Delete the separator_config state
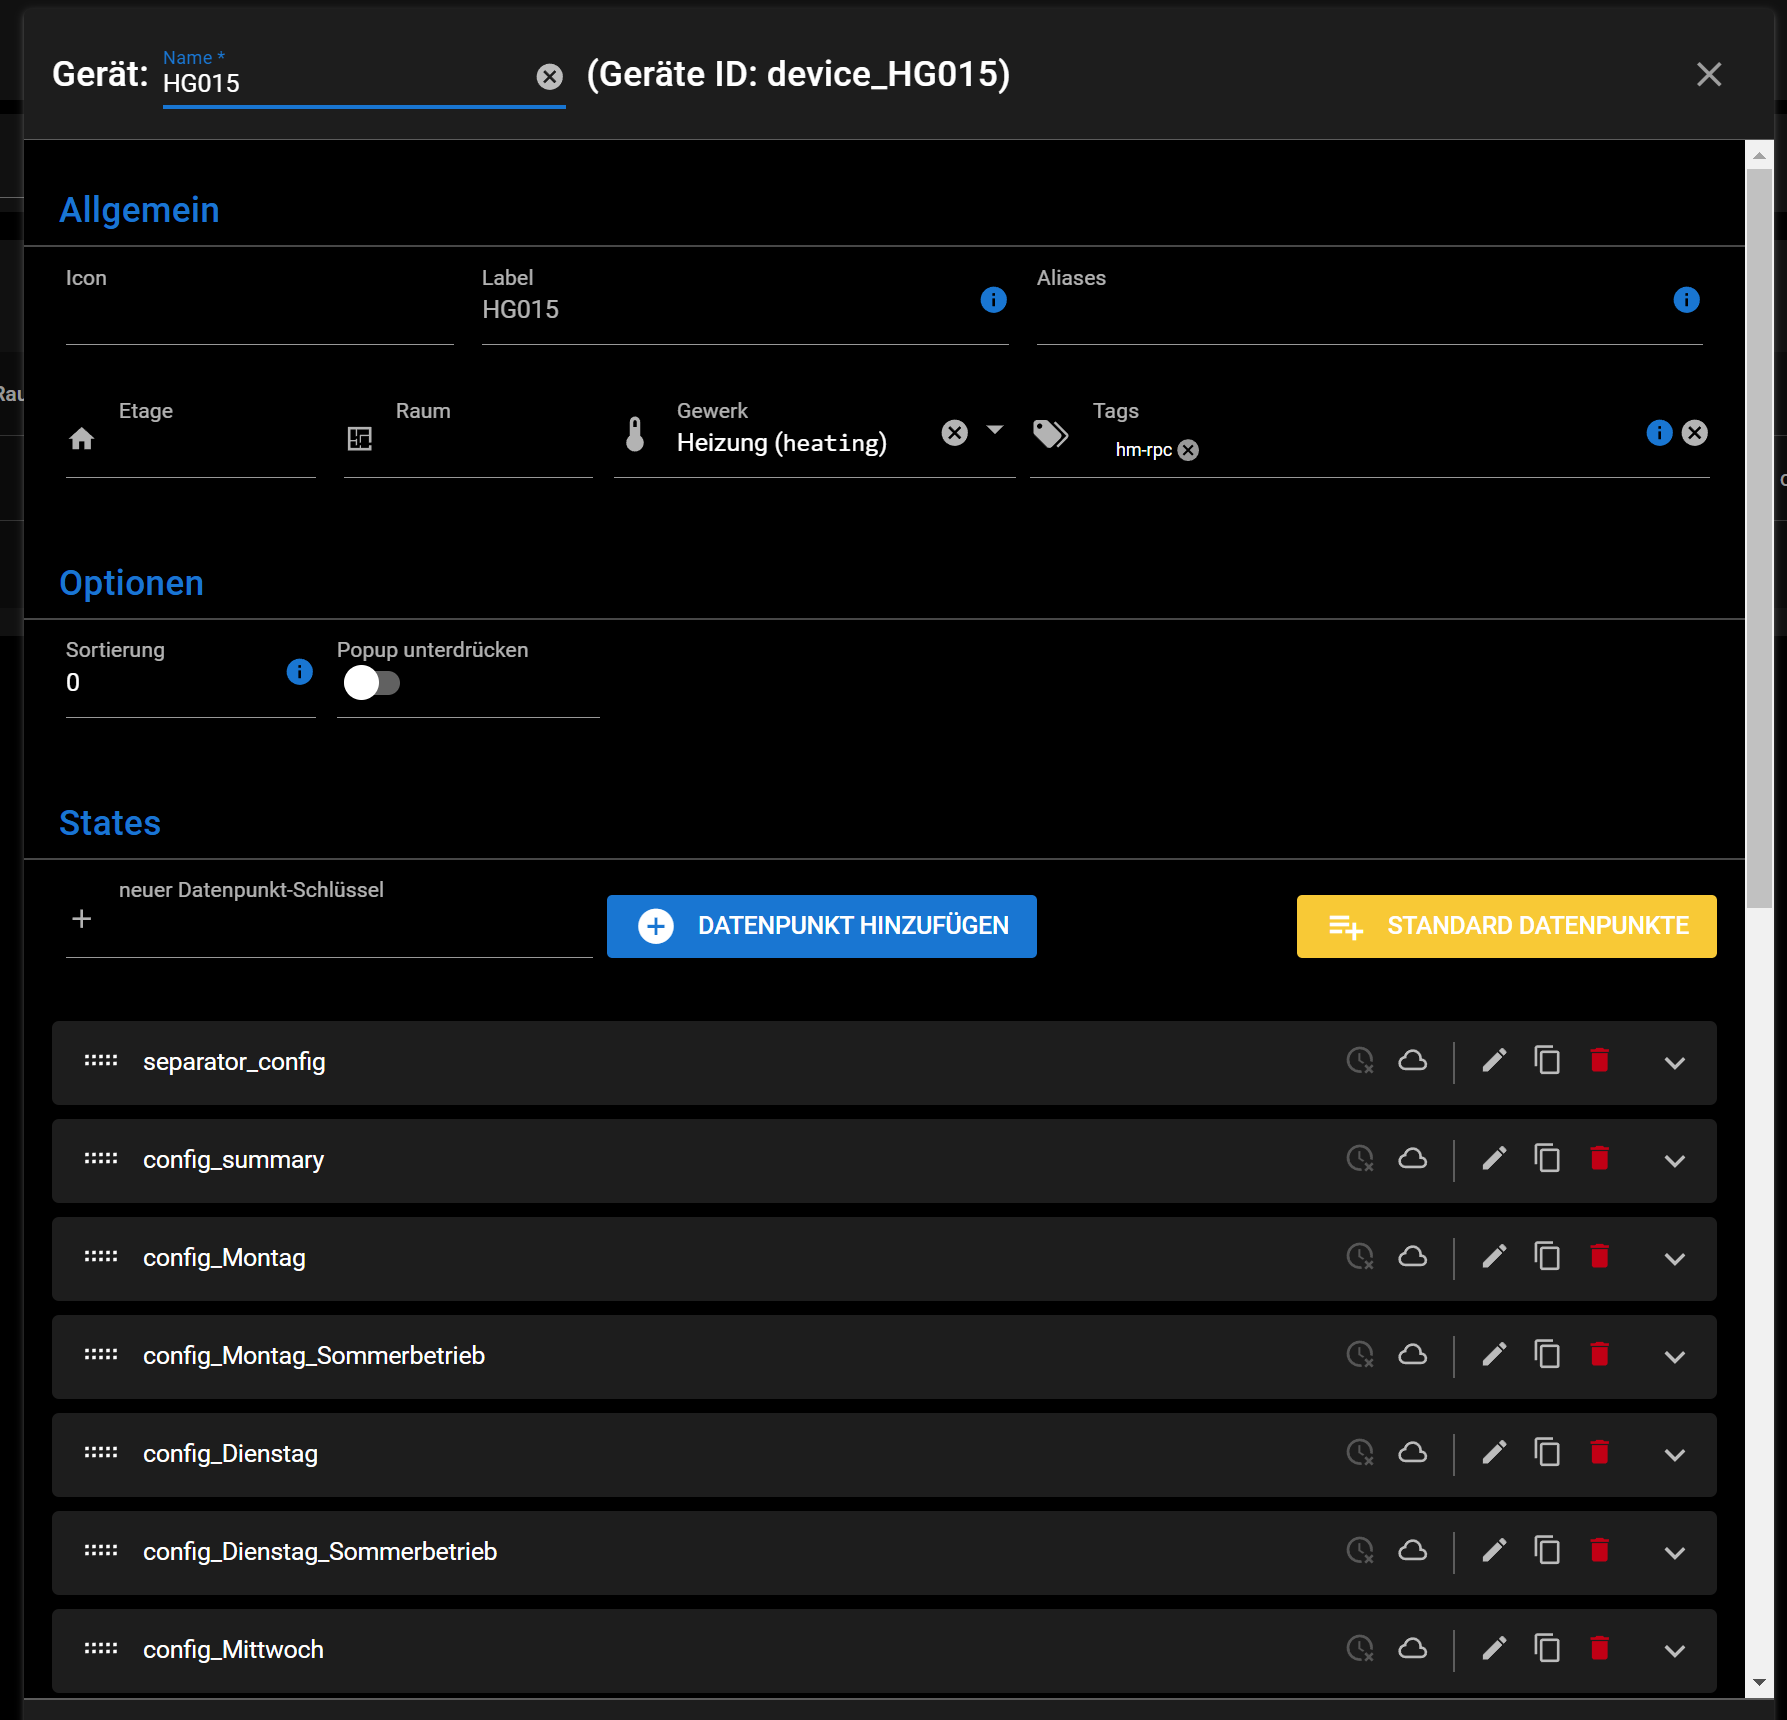Screen dimensions: 1787x1720 pos(1600,1060)
